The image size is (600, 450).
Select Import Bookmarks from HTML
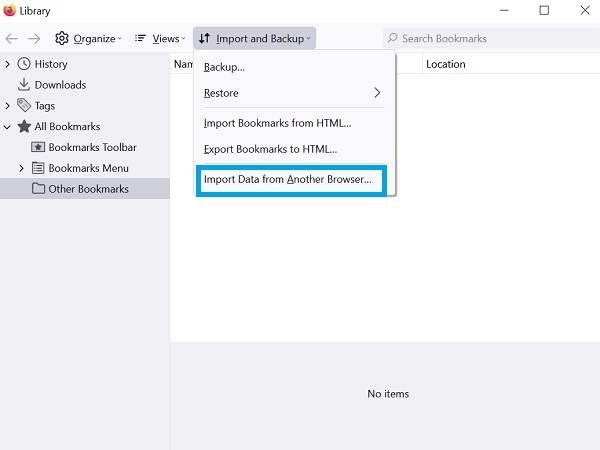tap(277, 124)
